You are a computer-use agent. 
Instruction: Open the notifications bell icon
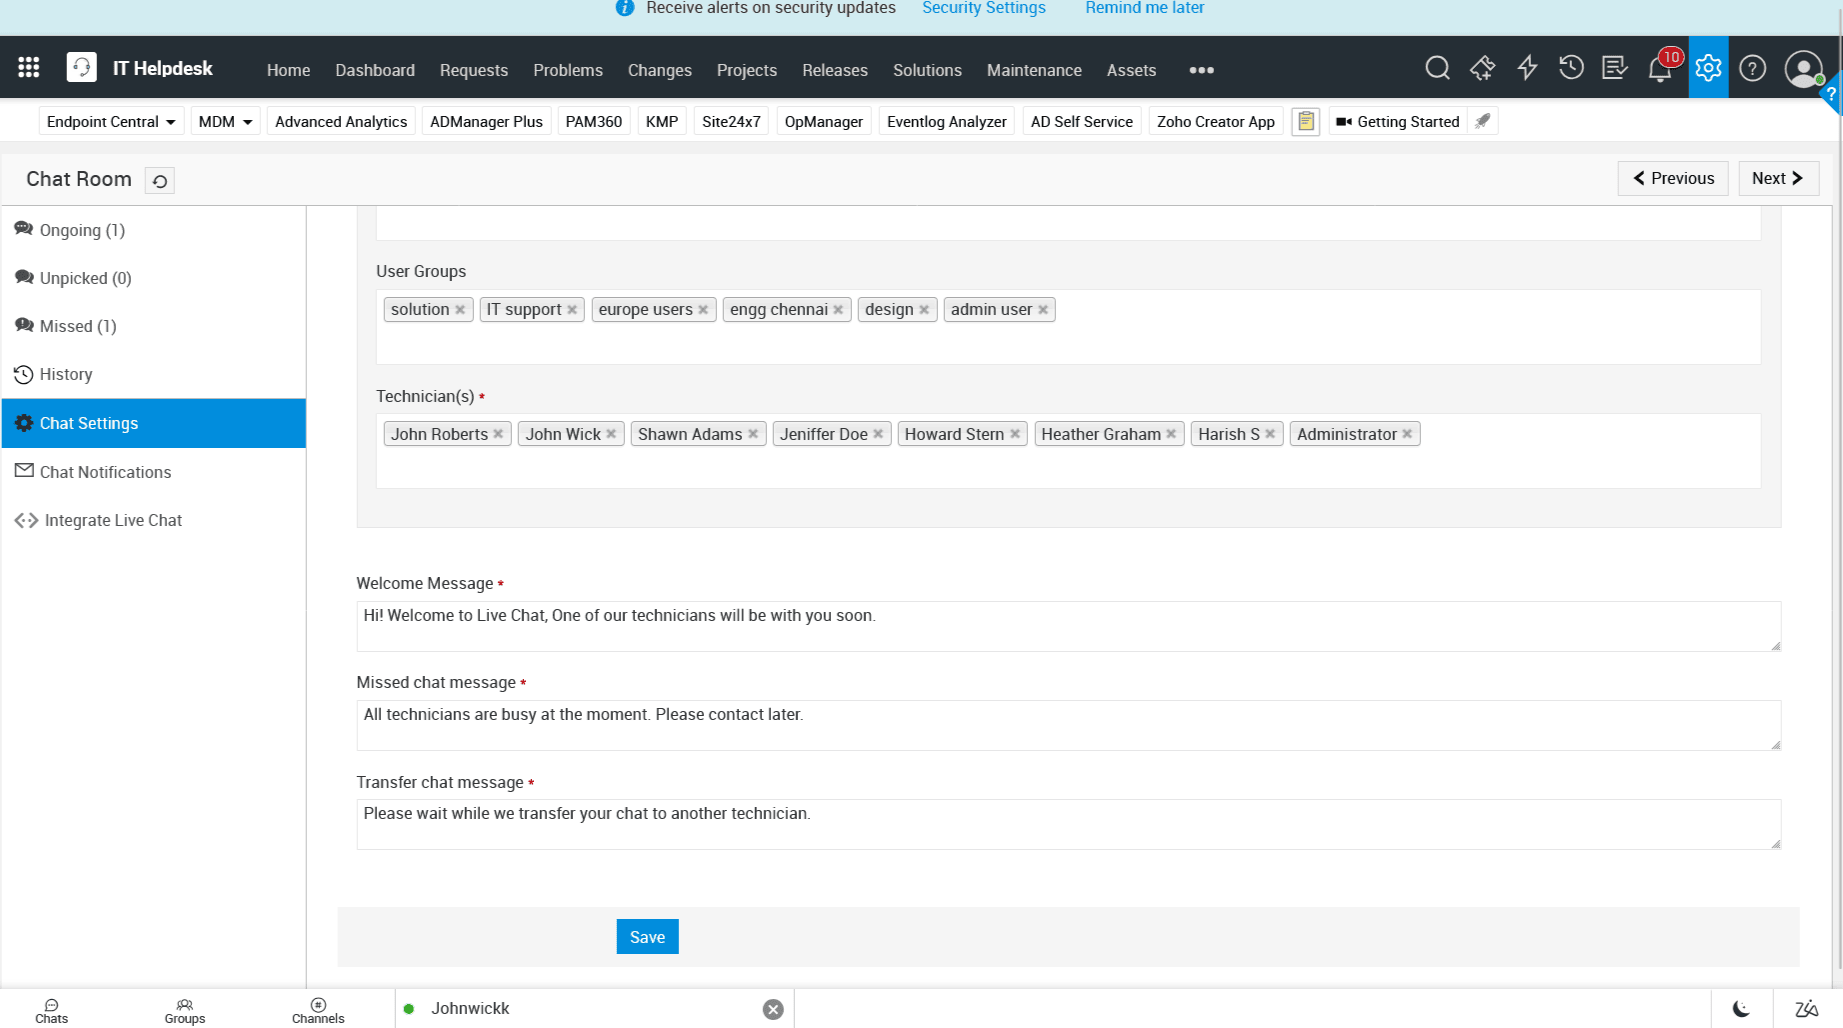click(1659, 68)
